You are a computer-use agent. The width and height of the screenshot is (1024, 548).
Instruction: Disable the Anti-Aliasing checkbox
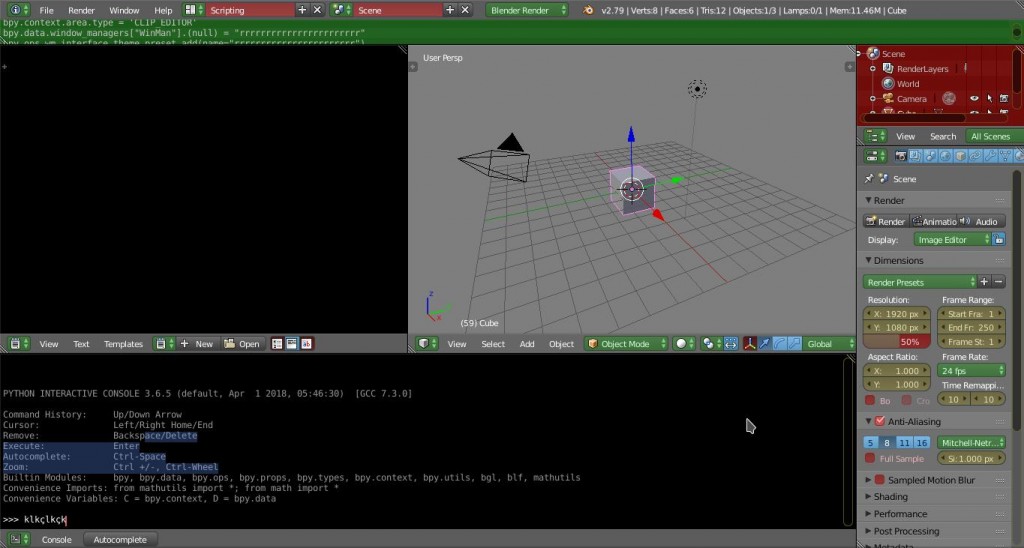tap(880, 421)
